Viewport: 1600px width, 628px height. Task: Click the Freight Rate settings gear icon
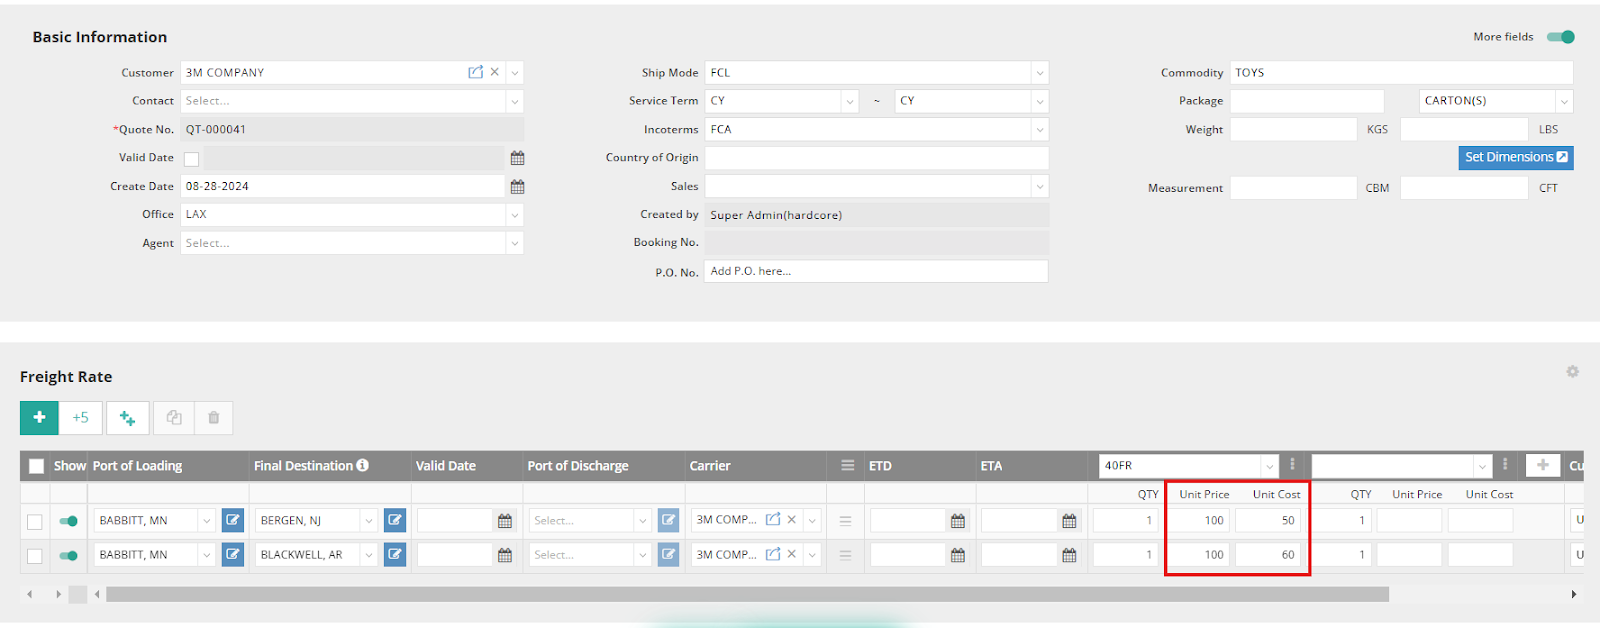(1572, 372)
